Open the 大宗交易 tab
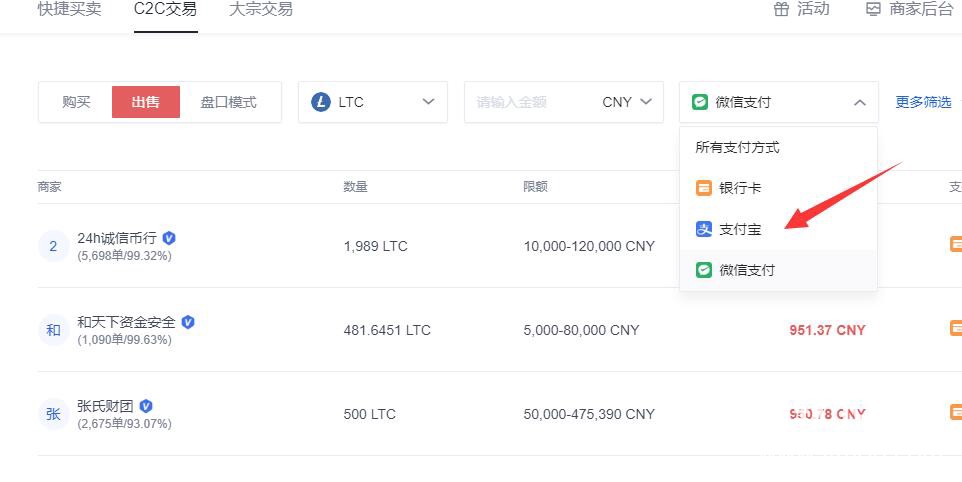This screenshot has width=962, height=482. (x=261, y=9)
